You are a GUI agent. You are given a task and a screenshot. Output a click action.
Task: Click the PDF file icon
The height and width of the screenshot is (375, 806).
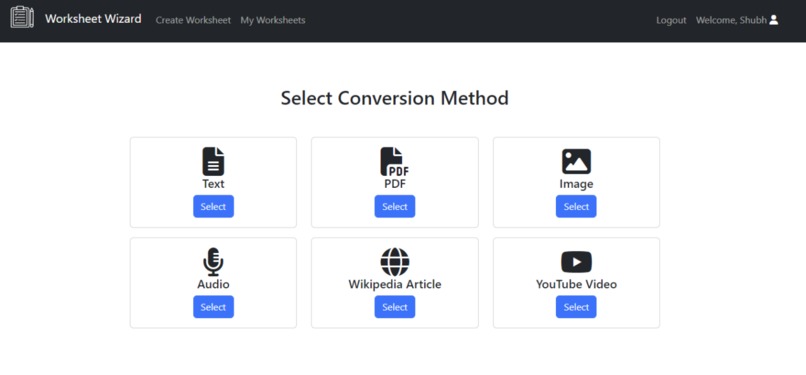[x=395, y=161]
